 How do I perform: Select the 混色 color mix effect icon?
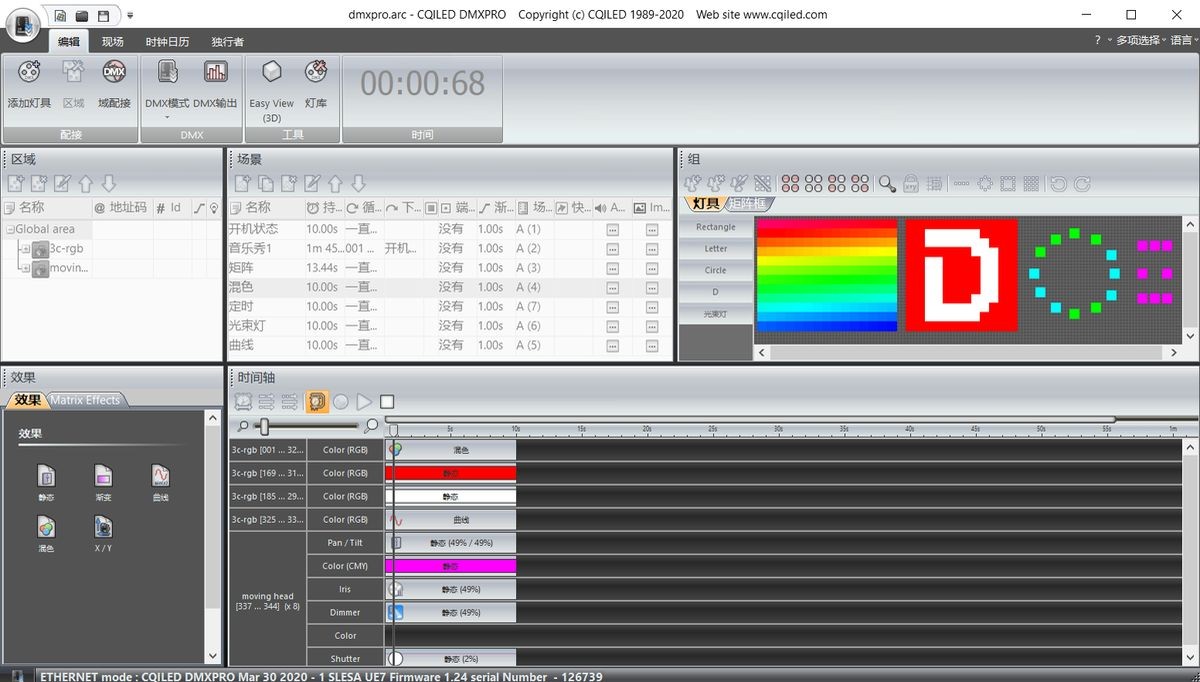click(x=46, y=528)
